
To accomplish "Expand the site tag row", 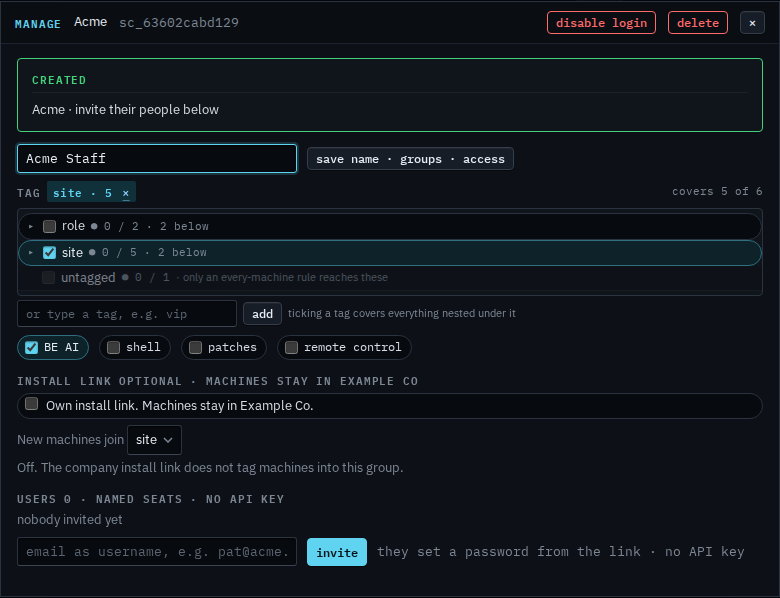I will tap(31, 253).
